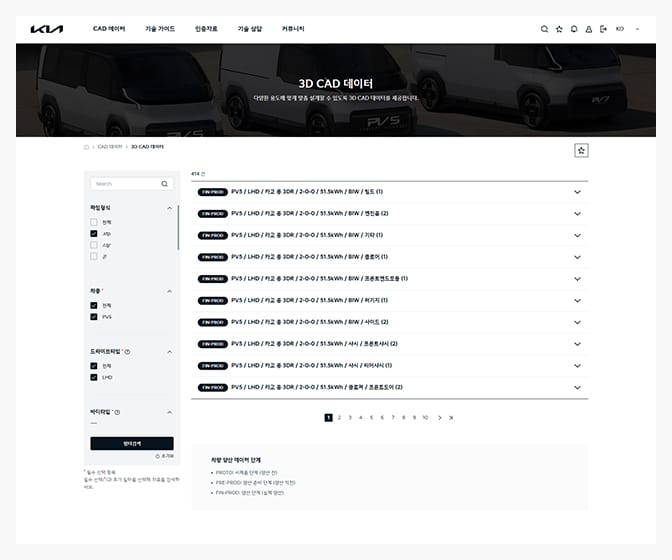672x560 pixels.
Task: Click the sidebar search magnifier icon
Action: pyautogui.click(x=165, y=184)
